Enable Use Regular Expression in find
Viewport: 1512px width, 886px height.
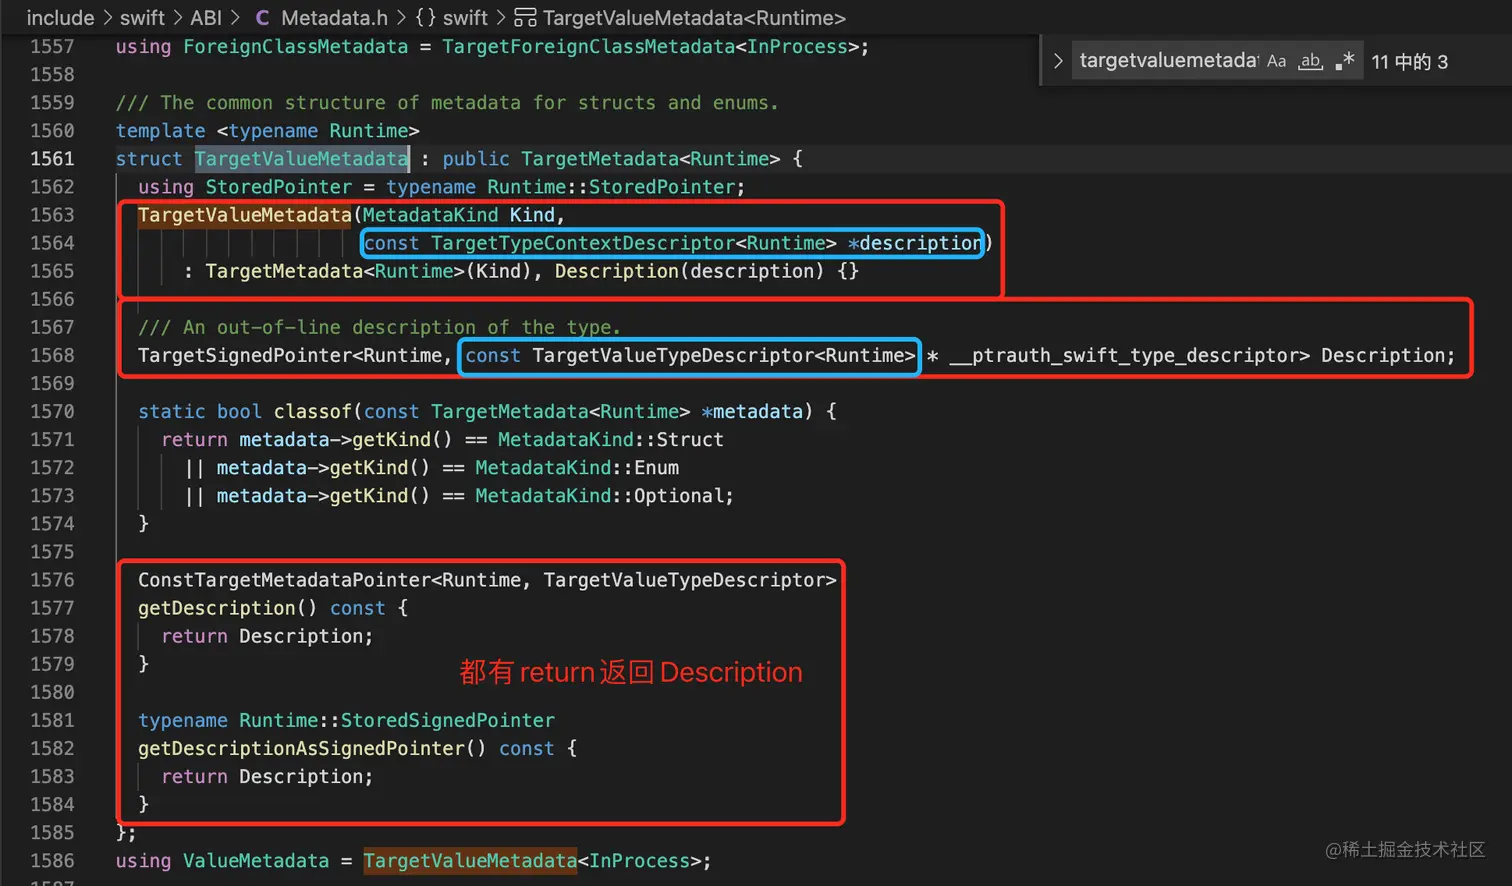coord(1345,61)
